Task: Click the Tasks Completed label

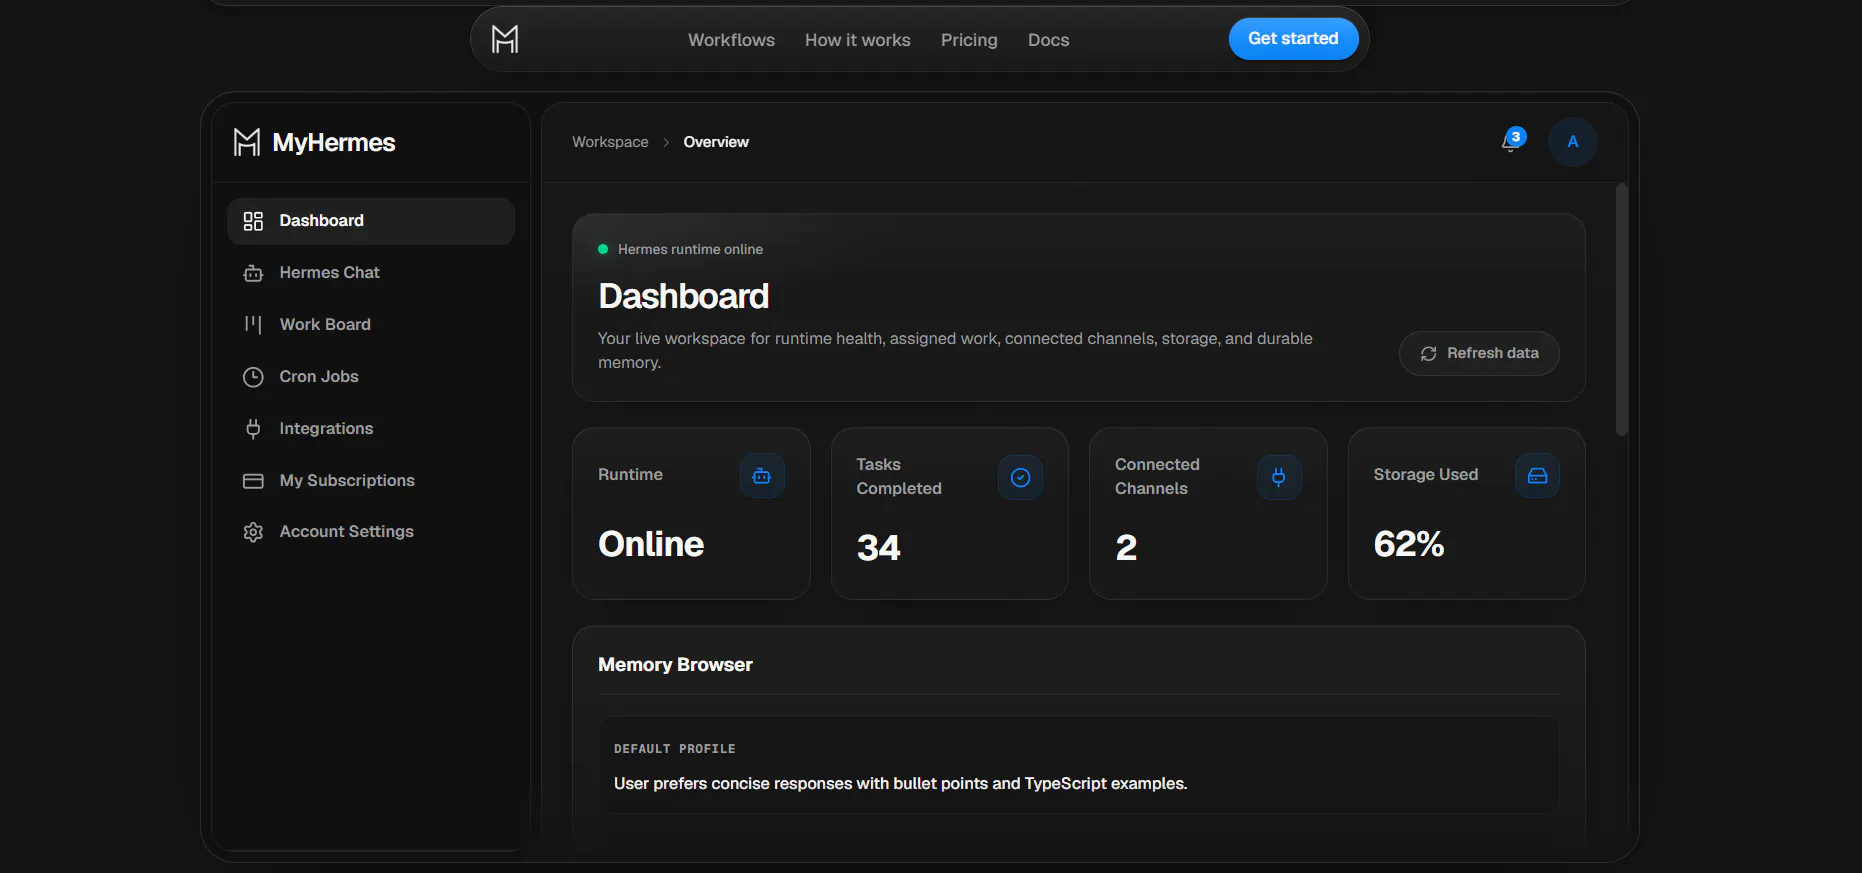Action: tap(898, 476)
